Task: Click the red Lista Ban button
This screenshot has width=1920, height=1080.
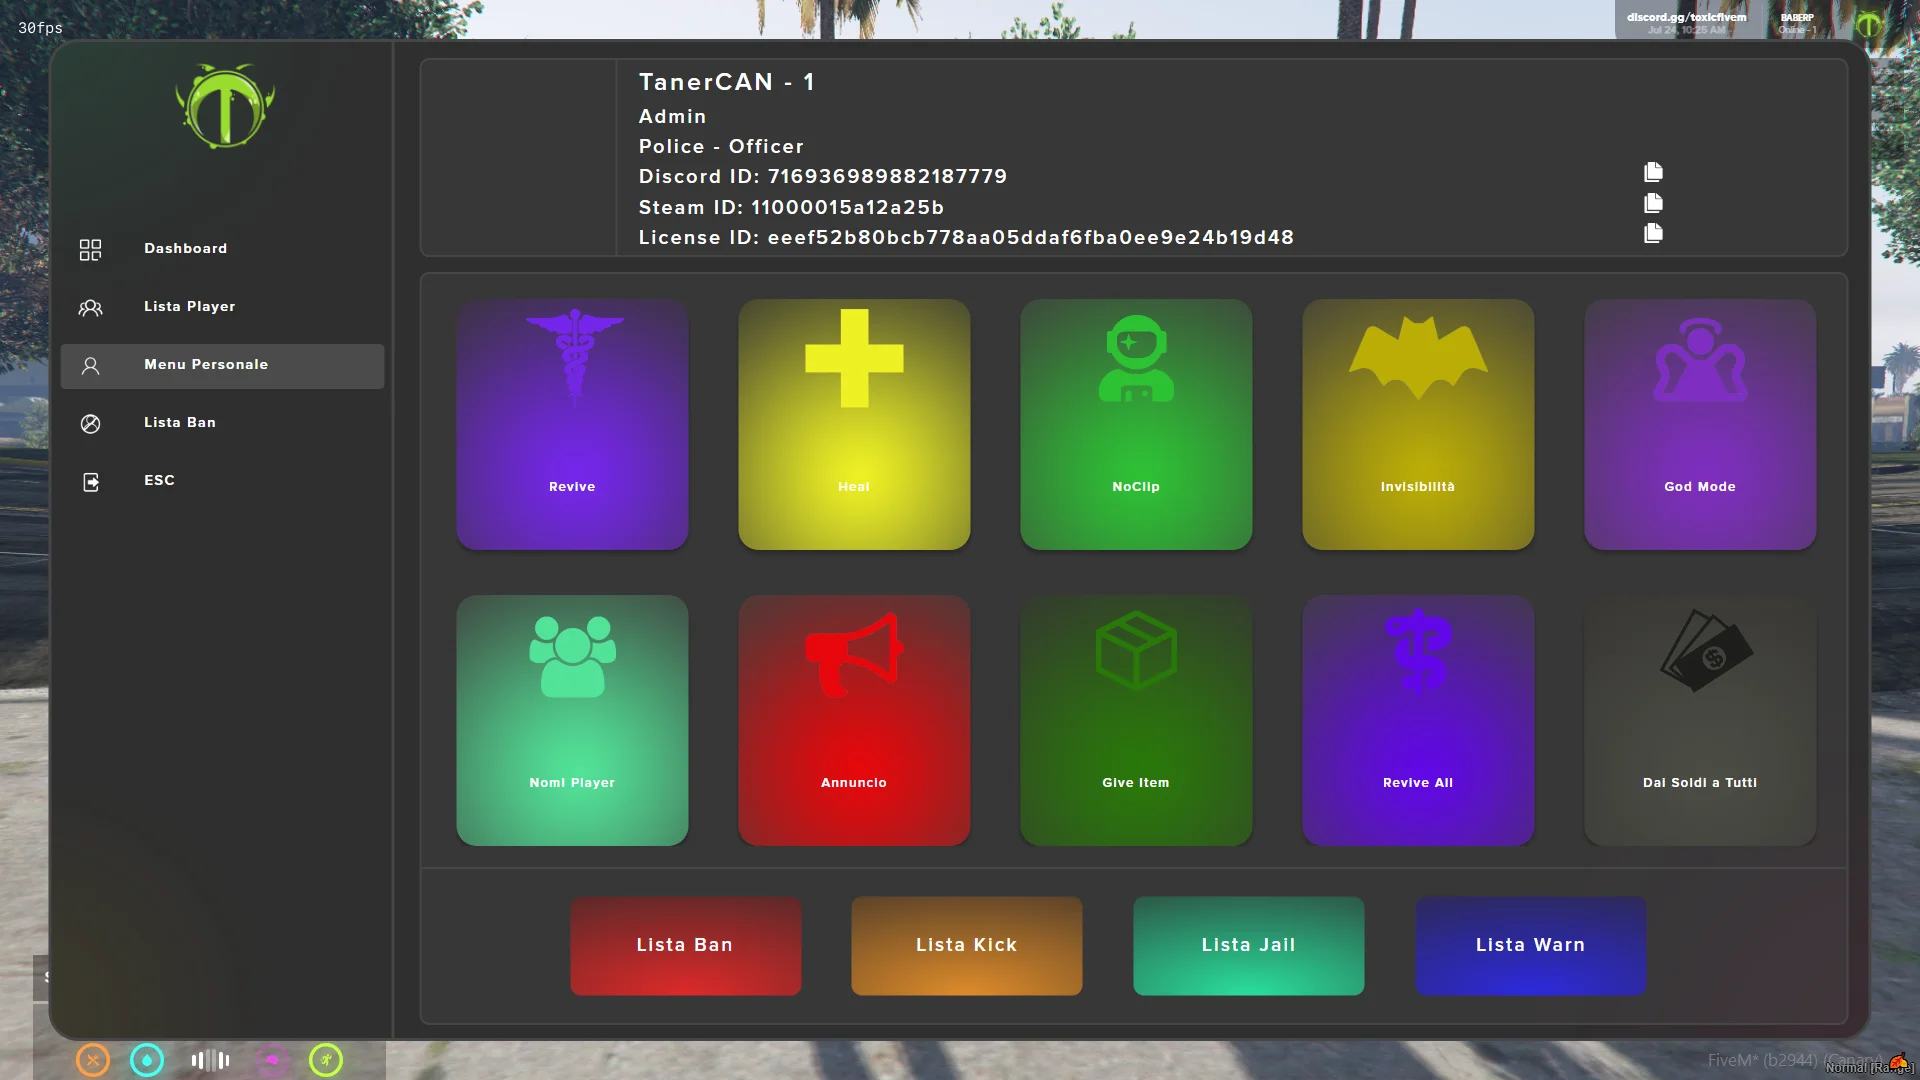Action: pyautogui.click(x=685, y=945)
